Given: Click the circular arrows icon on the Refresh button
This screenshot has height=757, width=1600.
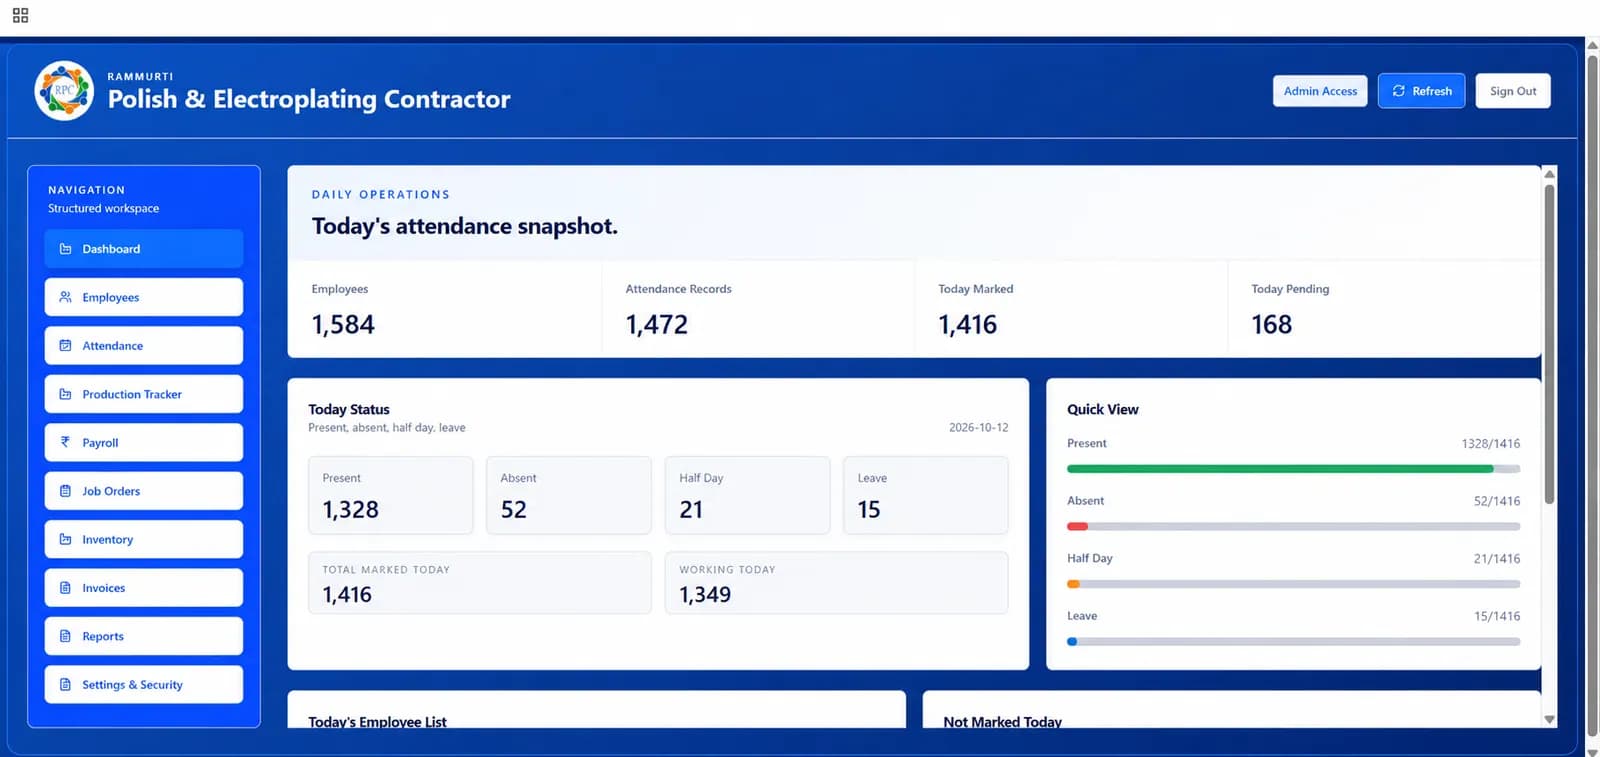Looking at the screenshot, I should pyautogui.click(x=1398, y=91).
